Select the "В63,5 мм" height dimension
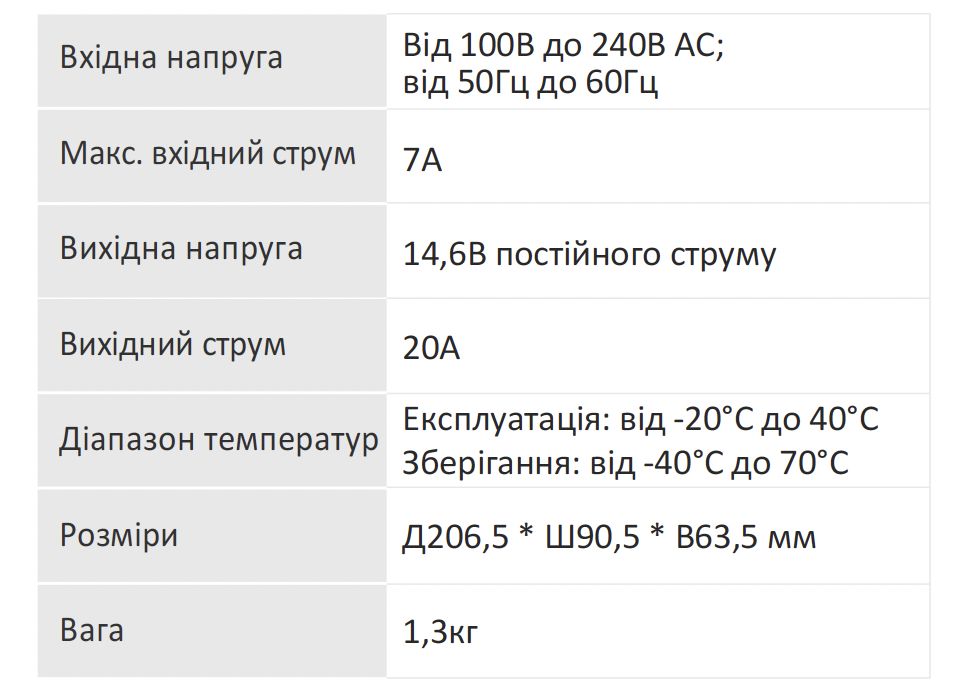966x694 pixels. coord(746,539)
